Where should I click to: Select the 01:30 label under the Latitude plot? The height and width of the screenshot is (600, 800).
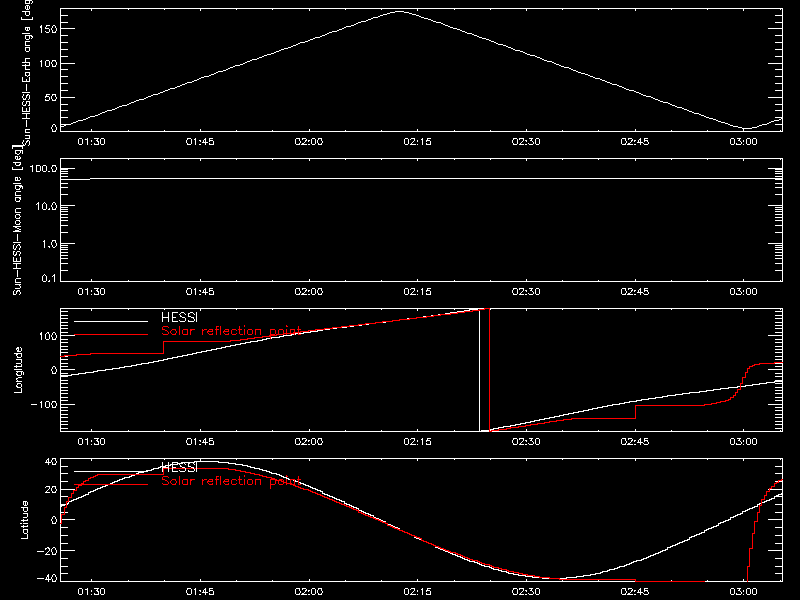click(x=91, y=591)
